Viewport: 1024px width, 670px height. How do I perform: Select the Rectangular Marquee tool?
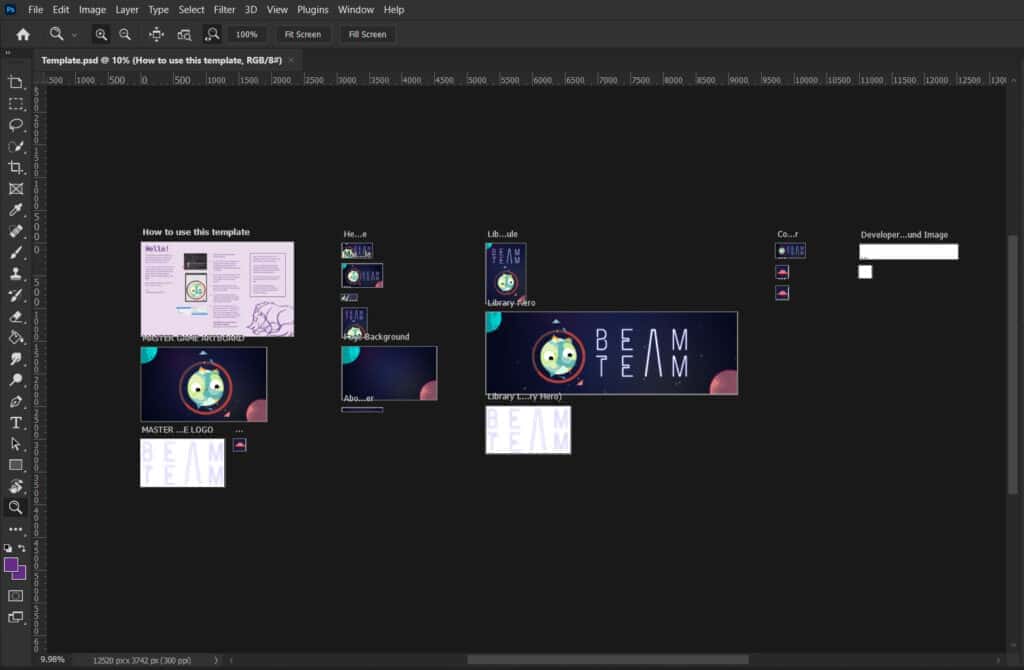tap(15, 103)
